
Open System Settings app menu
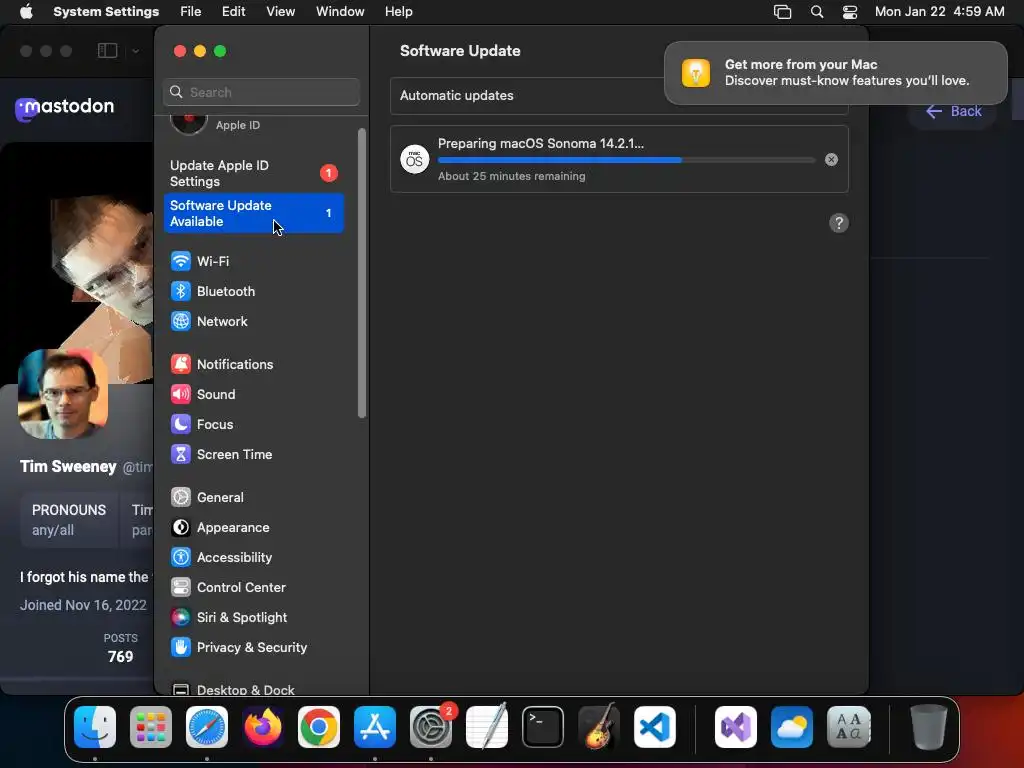coord(106,12)
